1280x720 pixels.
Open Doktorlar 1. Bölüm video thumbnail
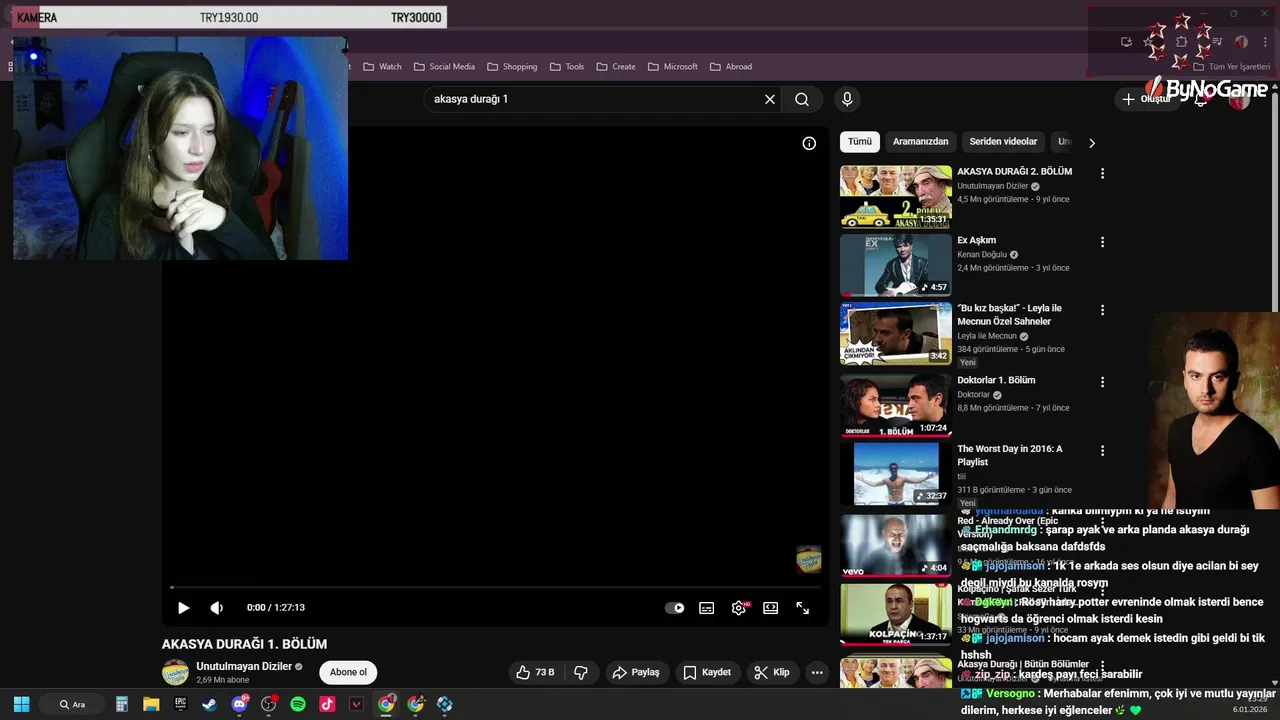pyautogui.click(x=896, y=405)
